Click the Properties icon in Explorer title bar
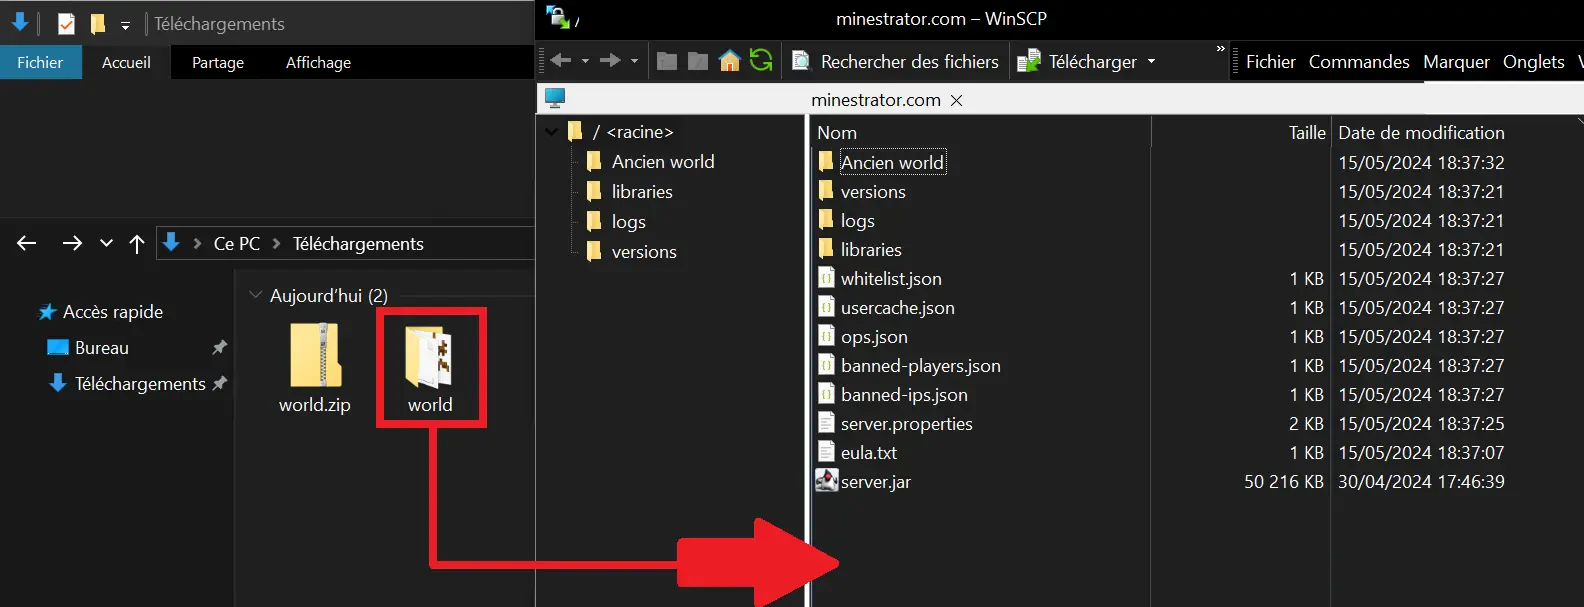The width and height of the screenshot is (1584, 607). (66, 23)
